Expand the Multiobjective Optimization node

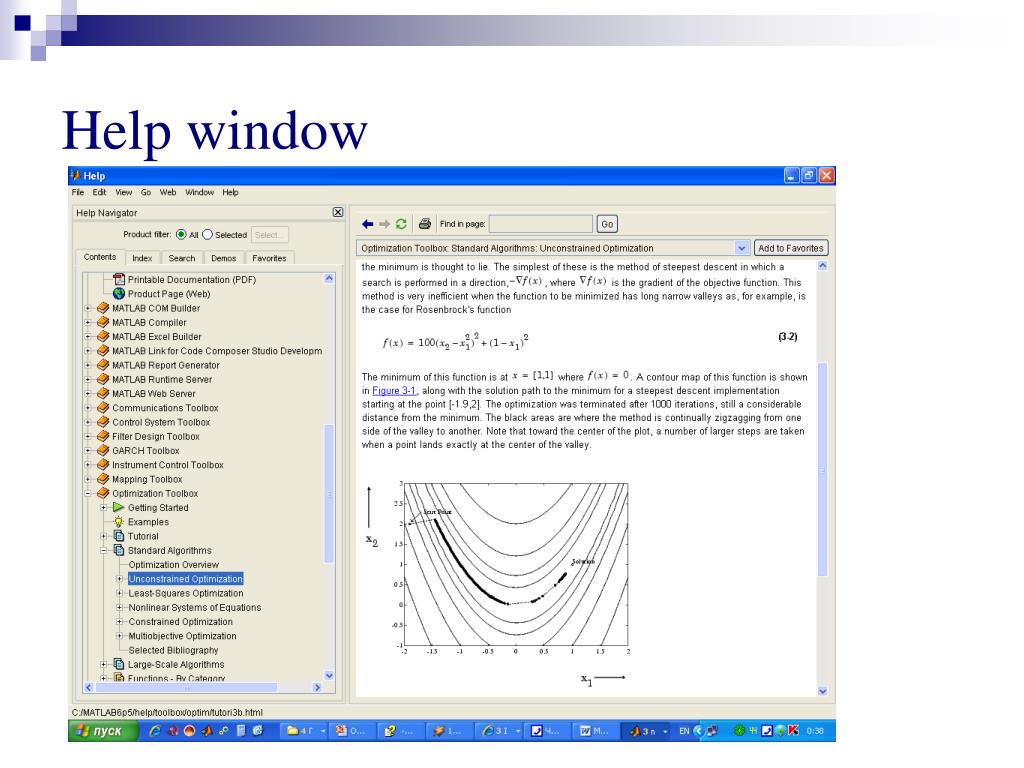click(120, 636)
